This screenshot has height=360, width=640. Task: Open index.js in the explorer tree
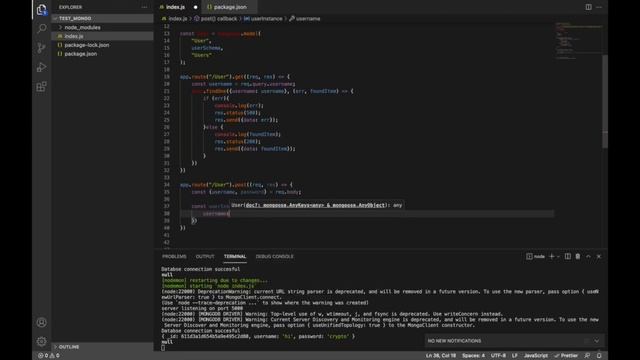102,36
